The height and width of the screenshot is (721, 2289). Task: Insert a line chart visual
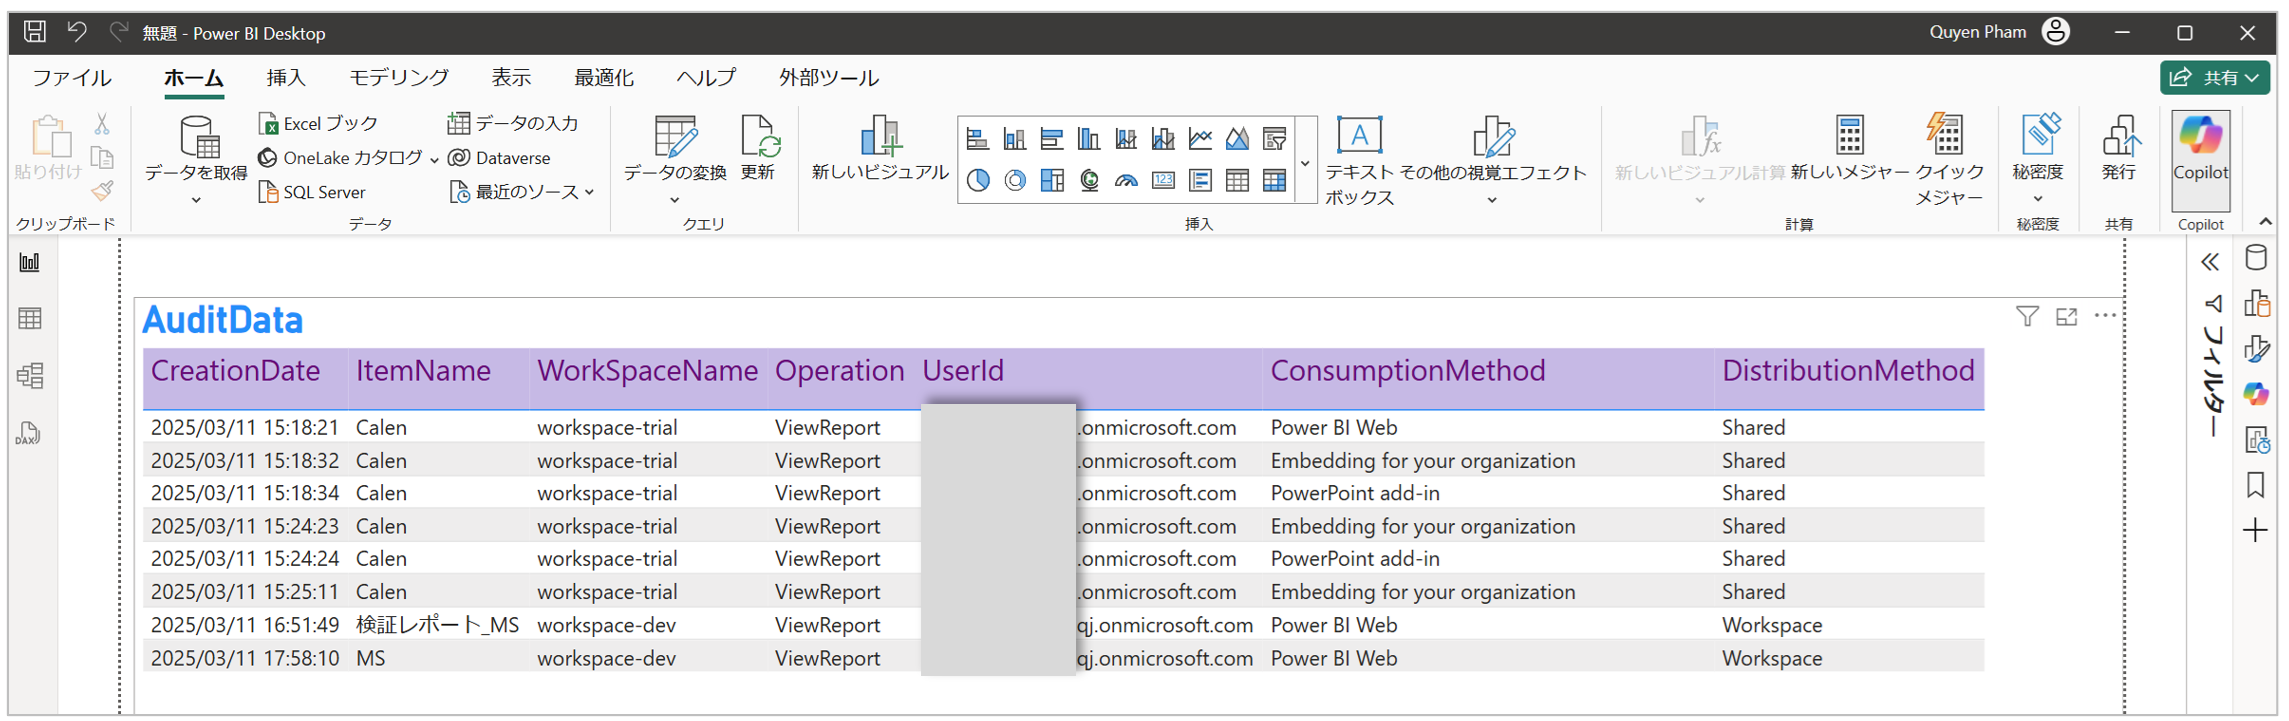[1200, 139]
